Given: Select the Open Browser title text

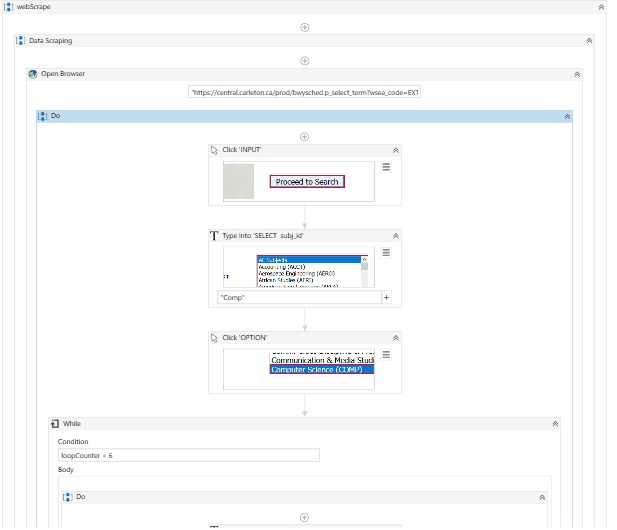Looking at the screenshot, I should (63, 74).
